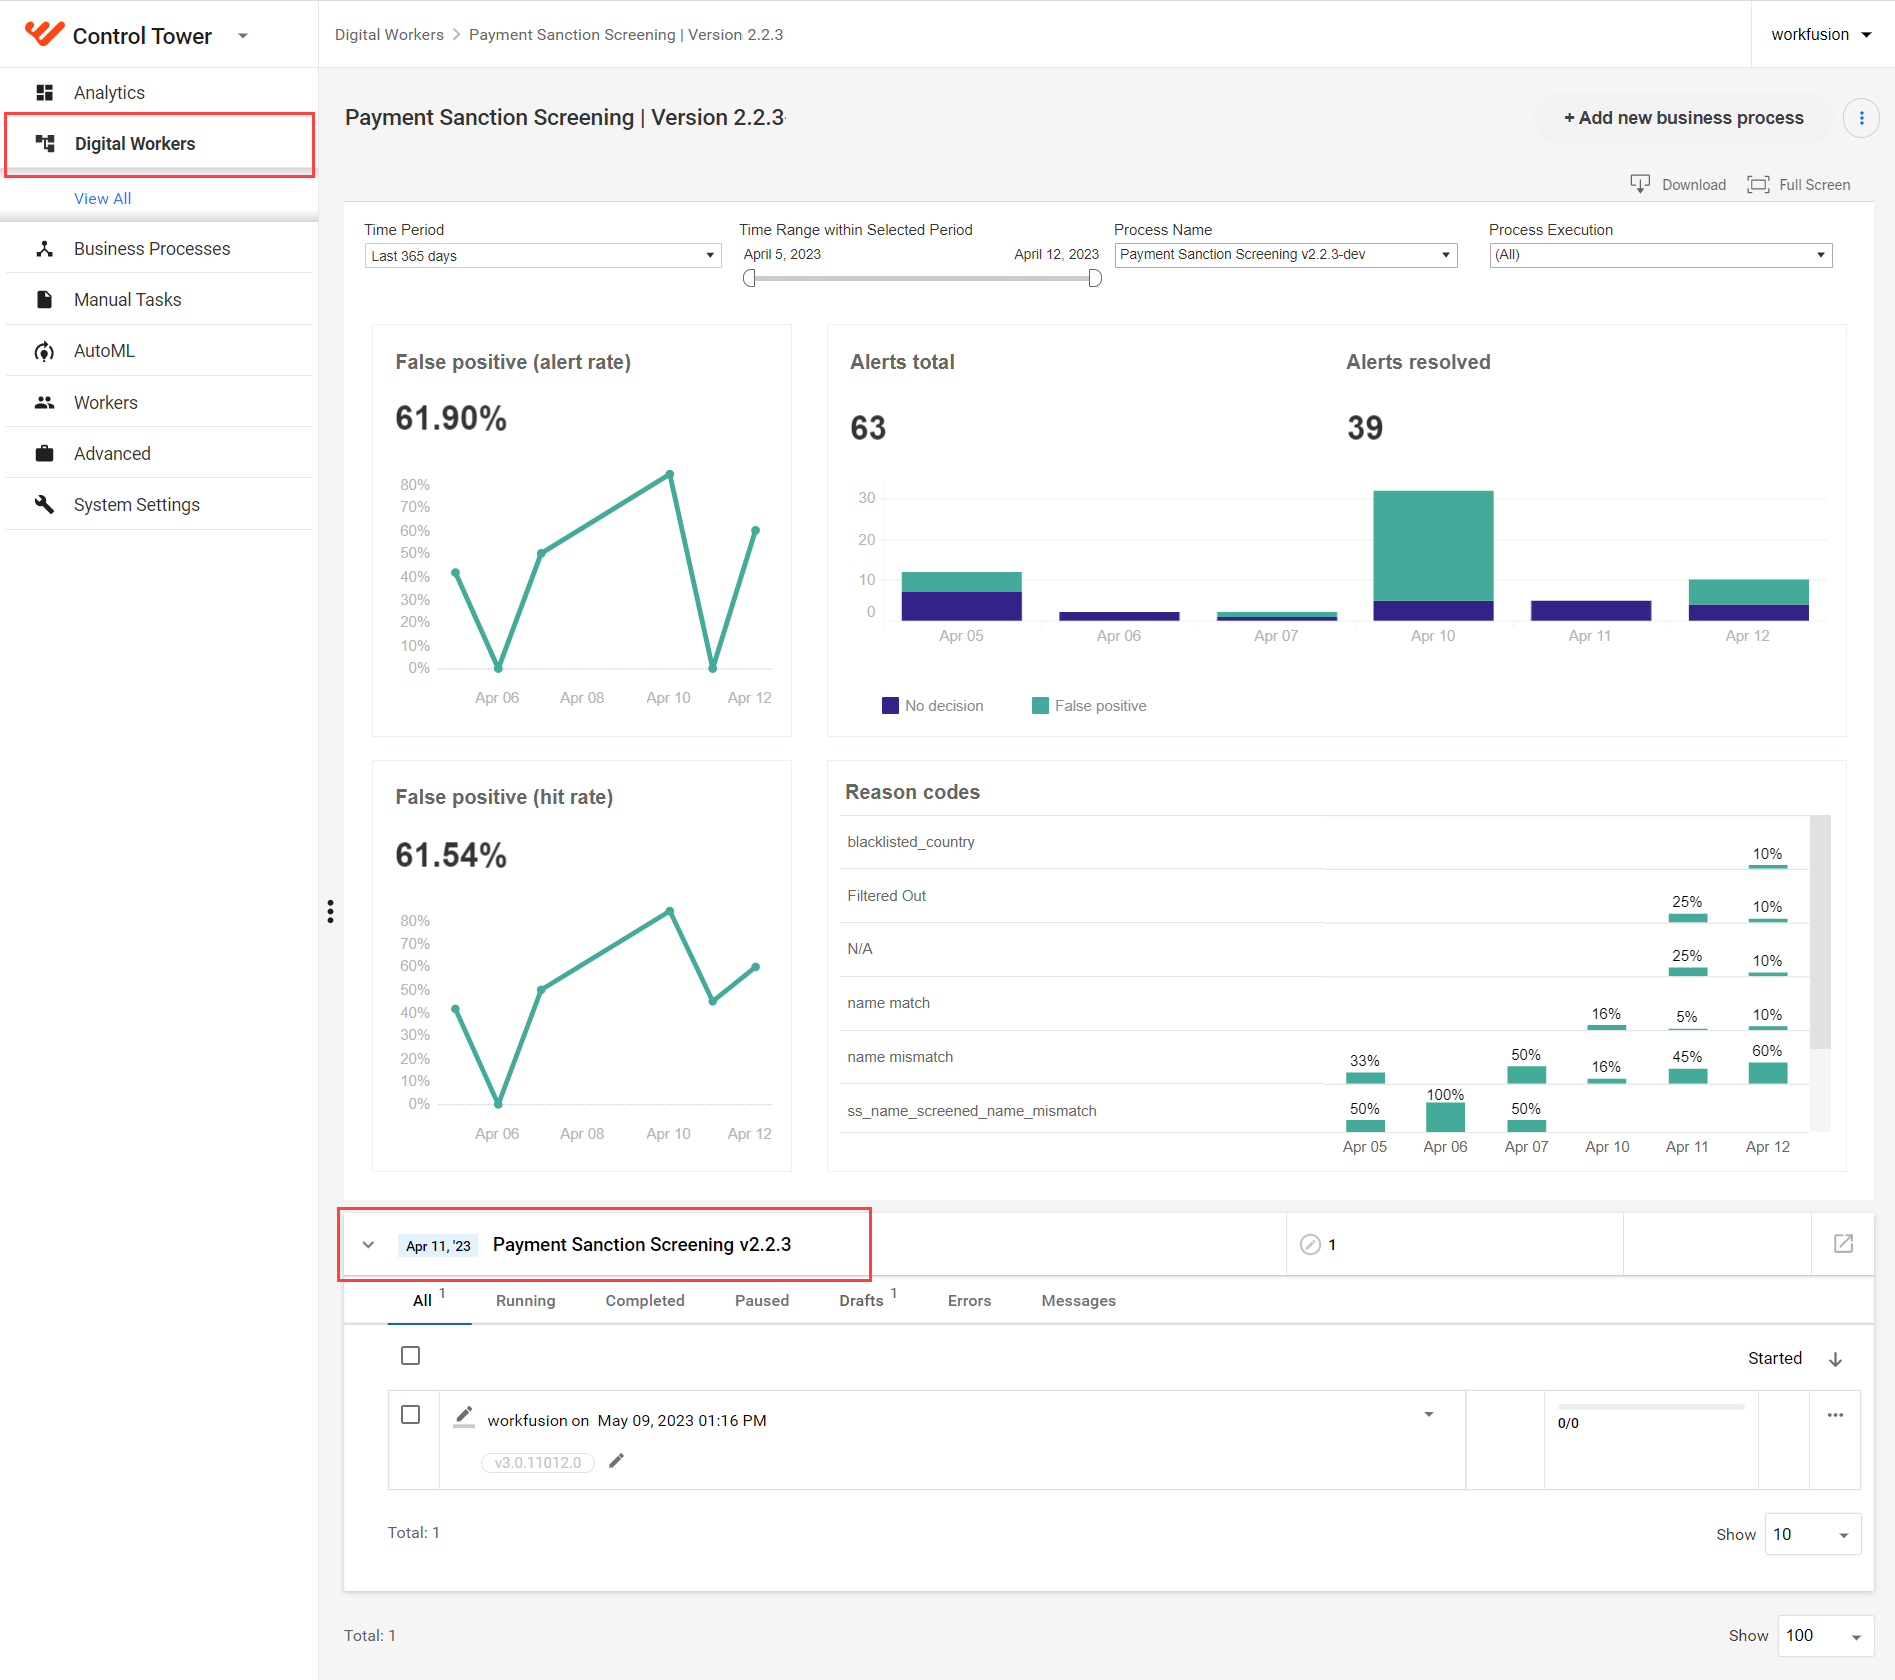Tick the select-all checkbox above the list
The image size is (1895, 1680).
tap(410, 1356)
